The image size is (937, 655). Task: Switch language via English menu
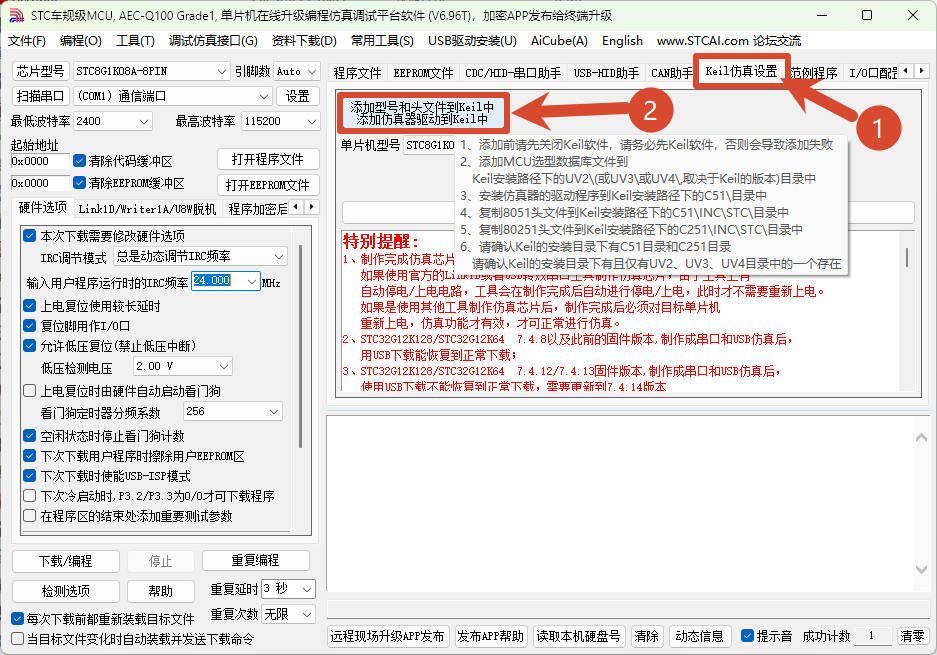622,41
